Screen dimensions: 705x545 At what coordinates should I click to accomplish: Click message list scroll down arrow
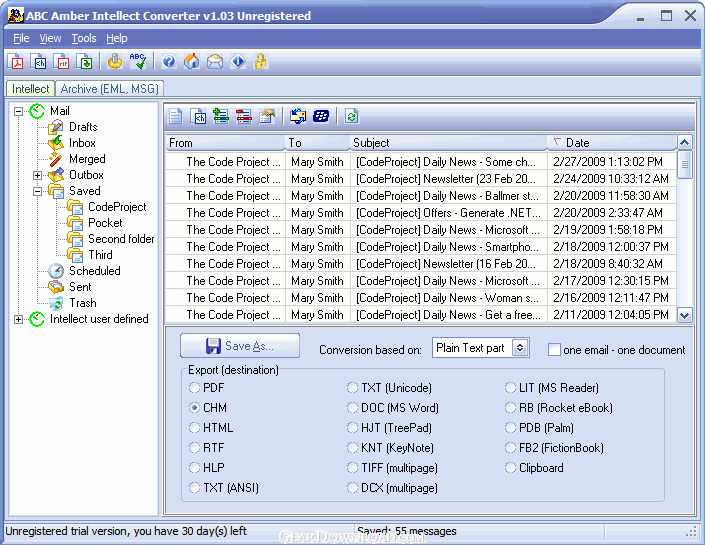[x=684, y=315]
